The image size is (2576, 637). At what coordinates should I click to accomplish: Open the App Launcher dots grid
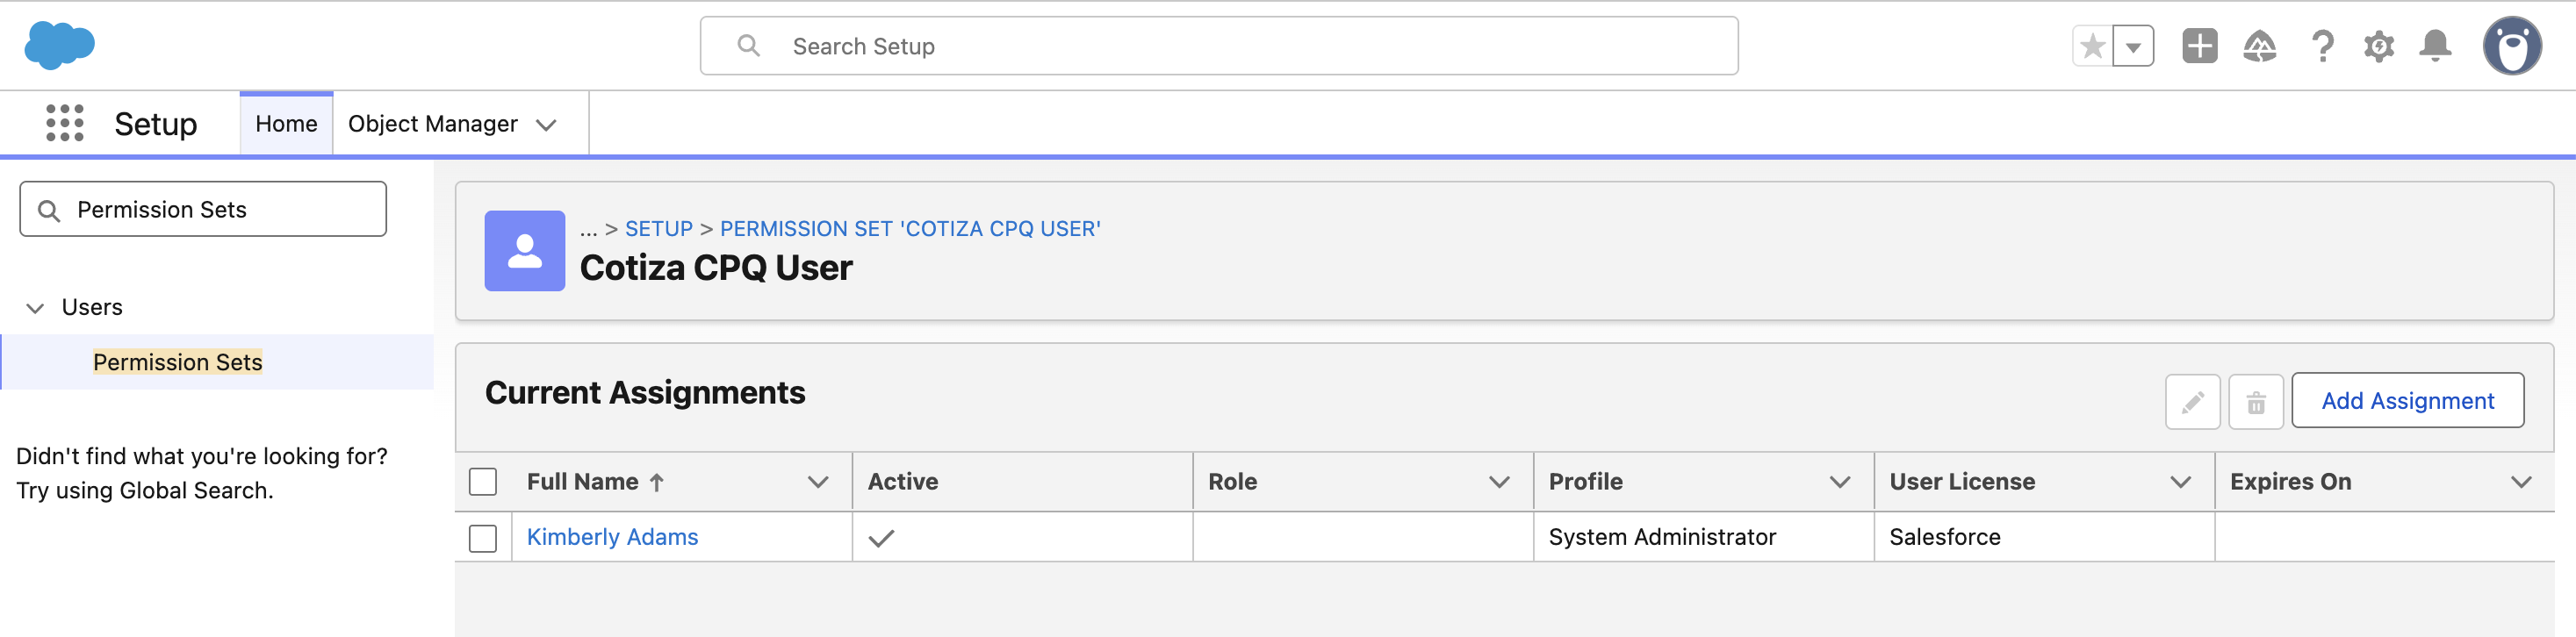pyautogui.click(x=65, y=123)
